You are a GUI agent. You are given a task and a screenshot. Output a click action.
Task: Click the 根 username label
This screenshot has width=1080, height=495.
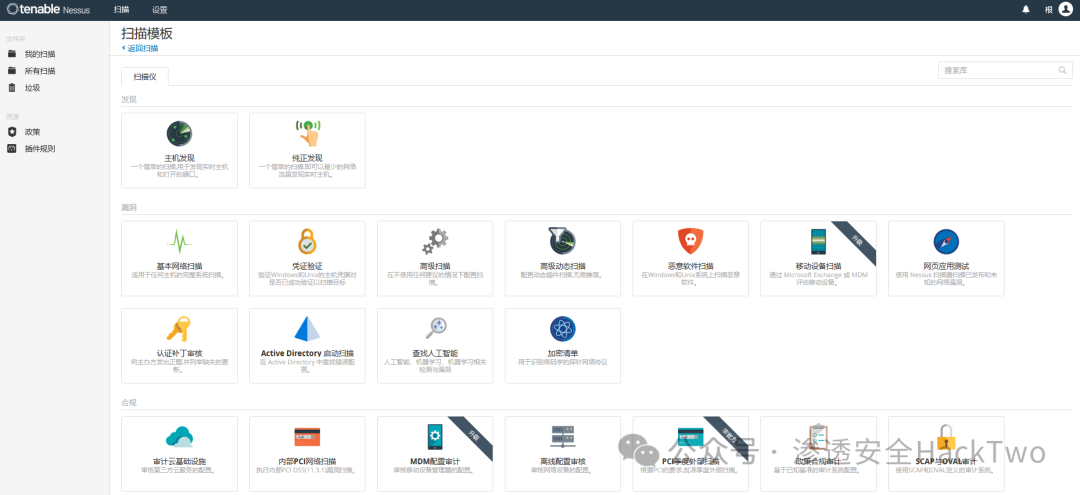[x=1048, y=10]
